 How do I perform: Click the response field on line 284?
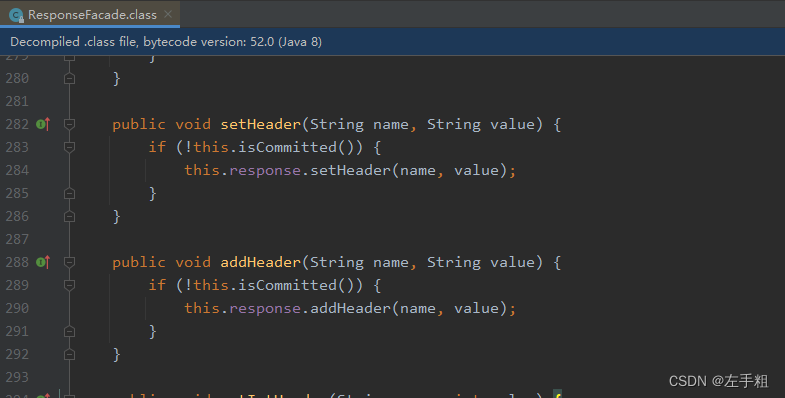tap(265, 171)
